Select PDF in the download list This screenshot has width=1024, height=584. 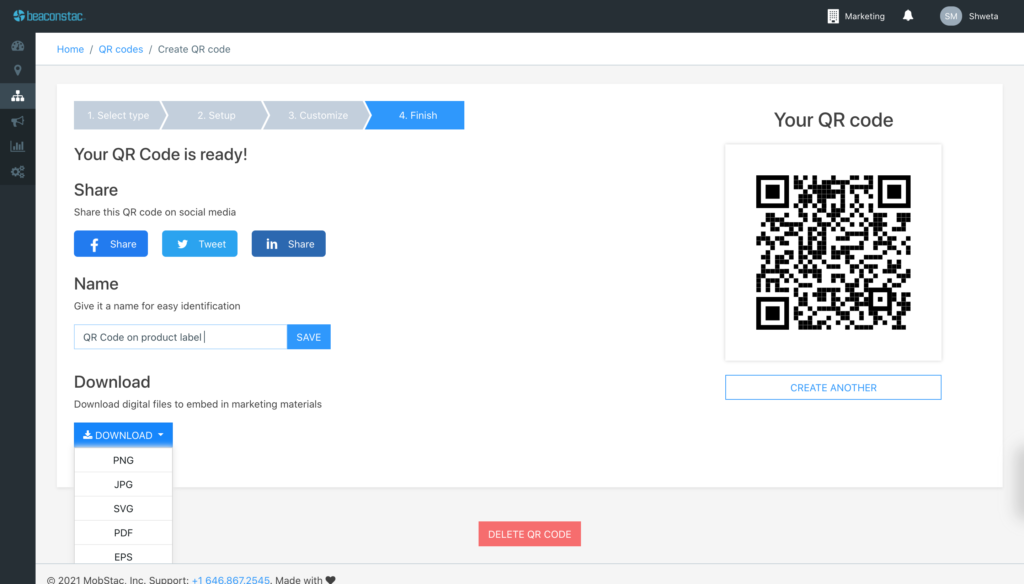[123, 532]
